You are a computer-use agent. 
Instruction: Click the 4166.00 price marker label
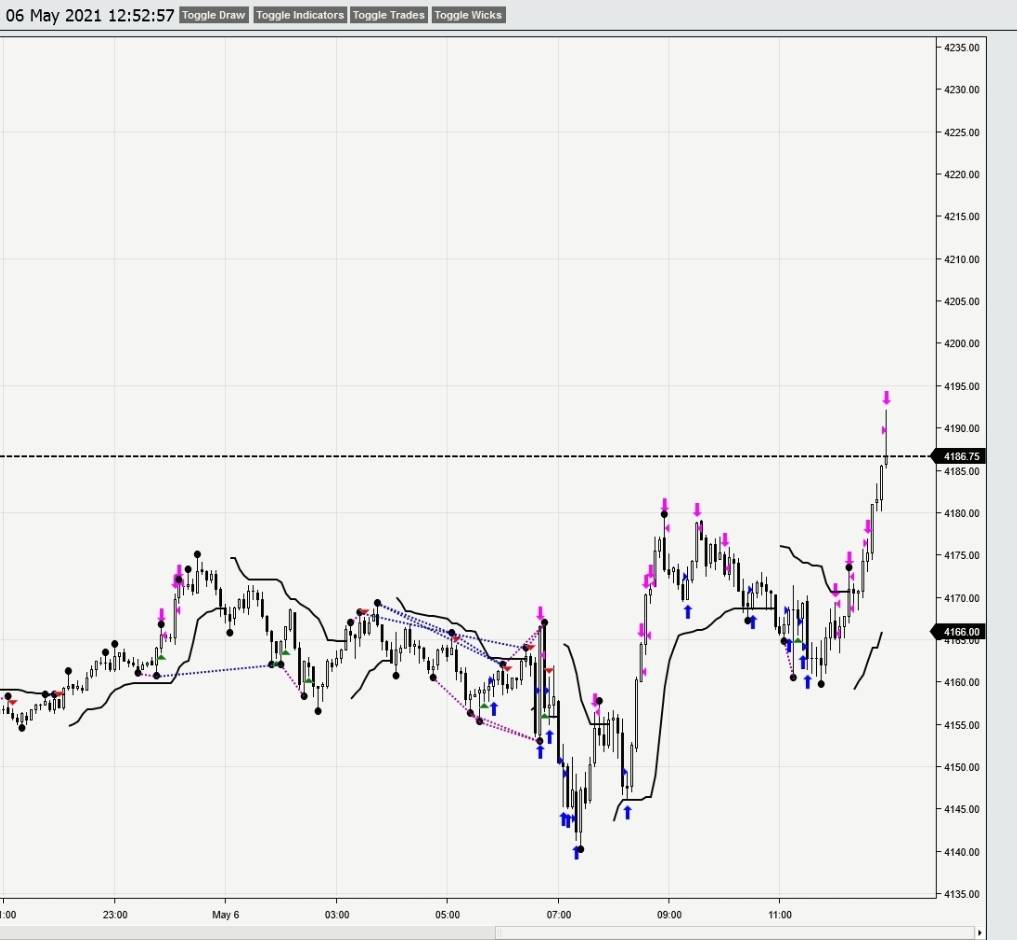click(959, 631)
